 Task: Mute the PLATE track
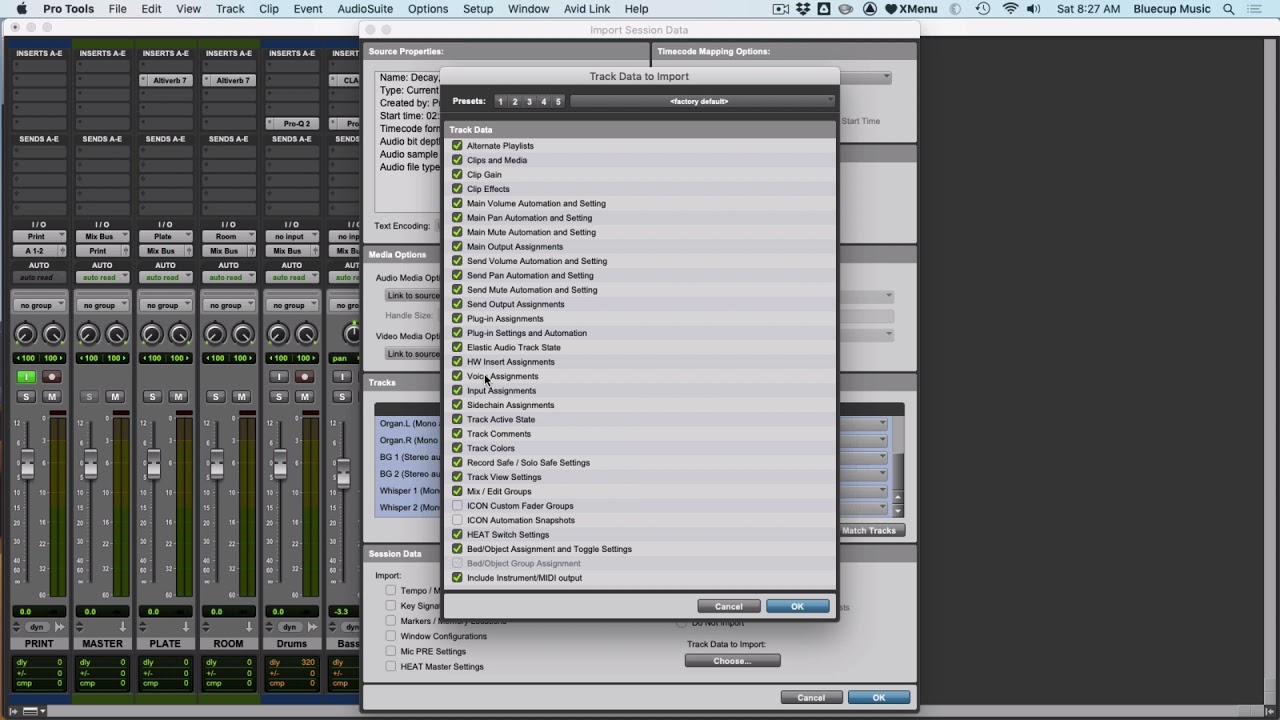pyautogui.click(x=178, y=397)
